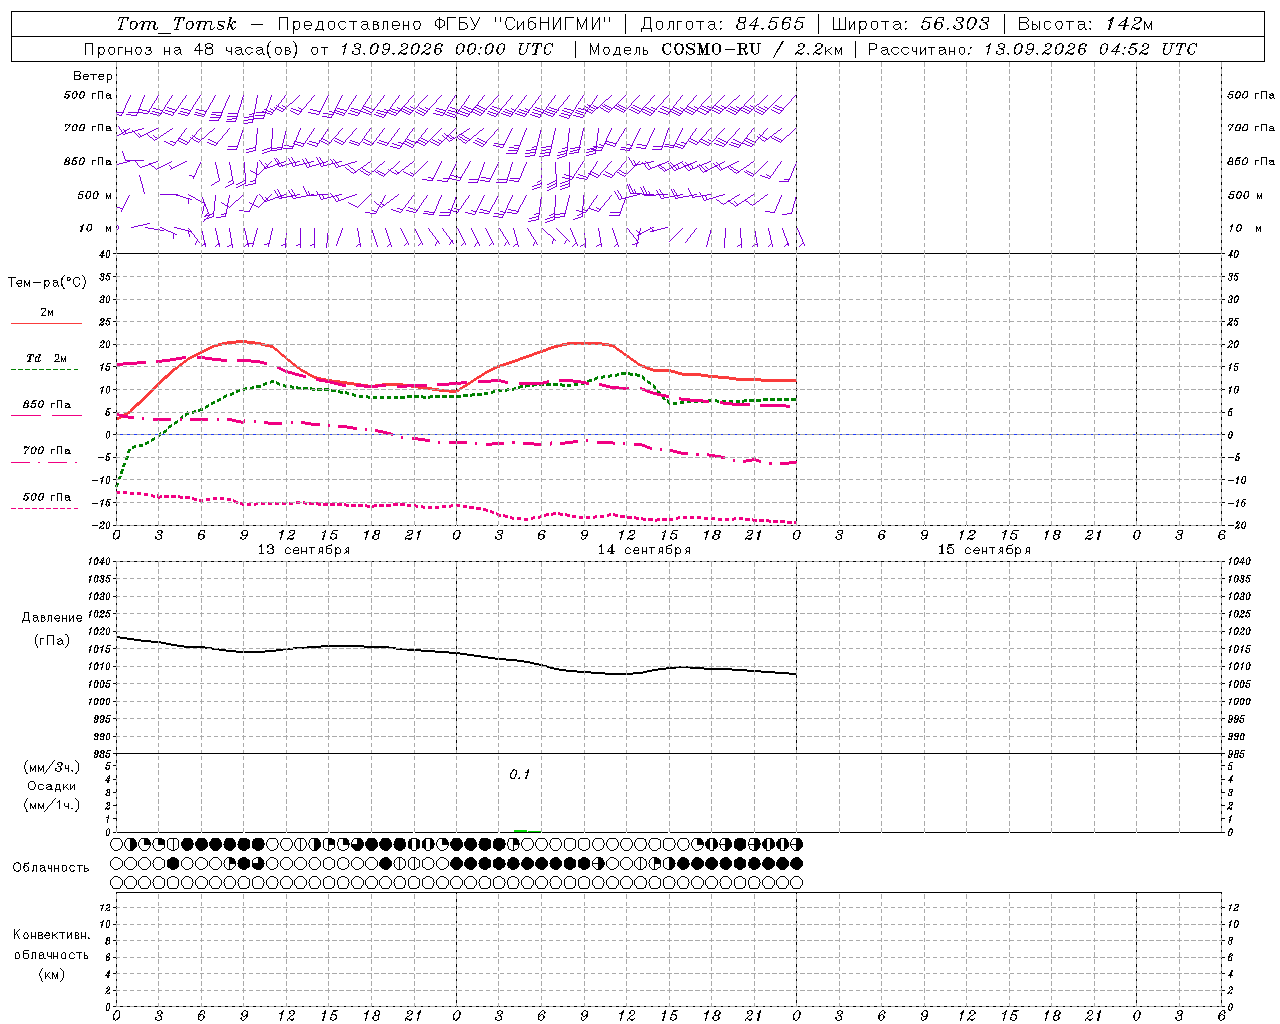Screen dimensions: 1280x1024
Task: Click the Облачность cloudiness row label
Action: pyautogui.click(x=51, y=867)
